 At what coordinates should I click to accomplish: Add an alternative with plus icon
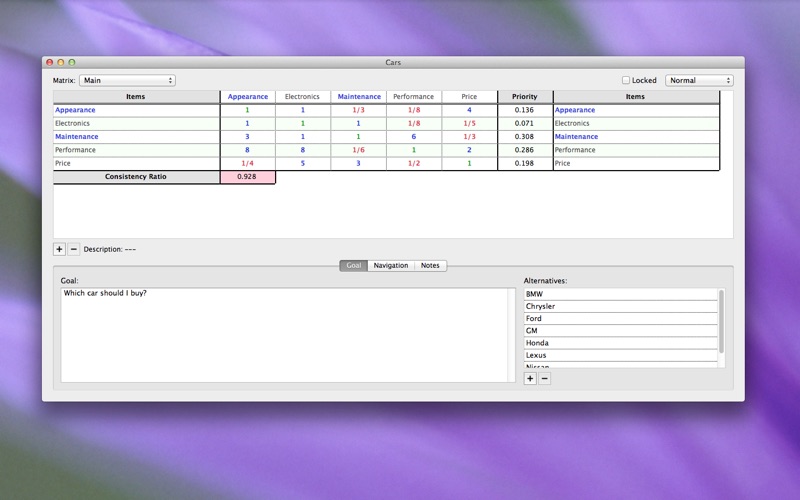[x=530, y=379]
